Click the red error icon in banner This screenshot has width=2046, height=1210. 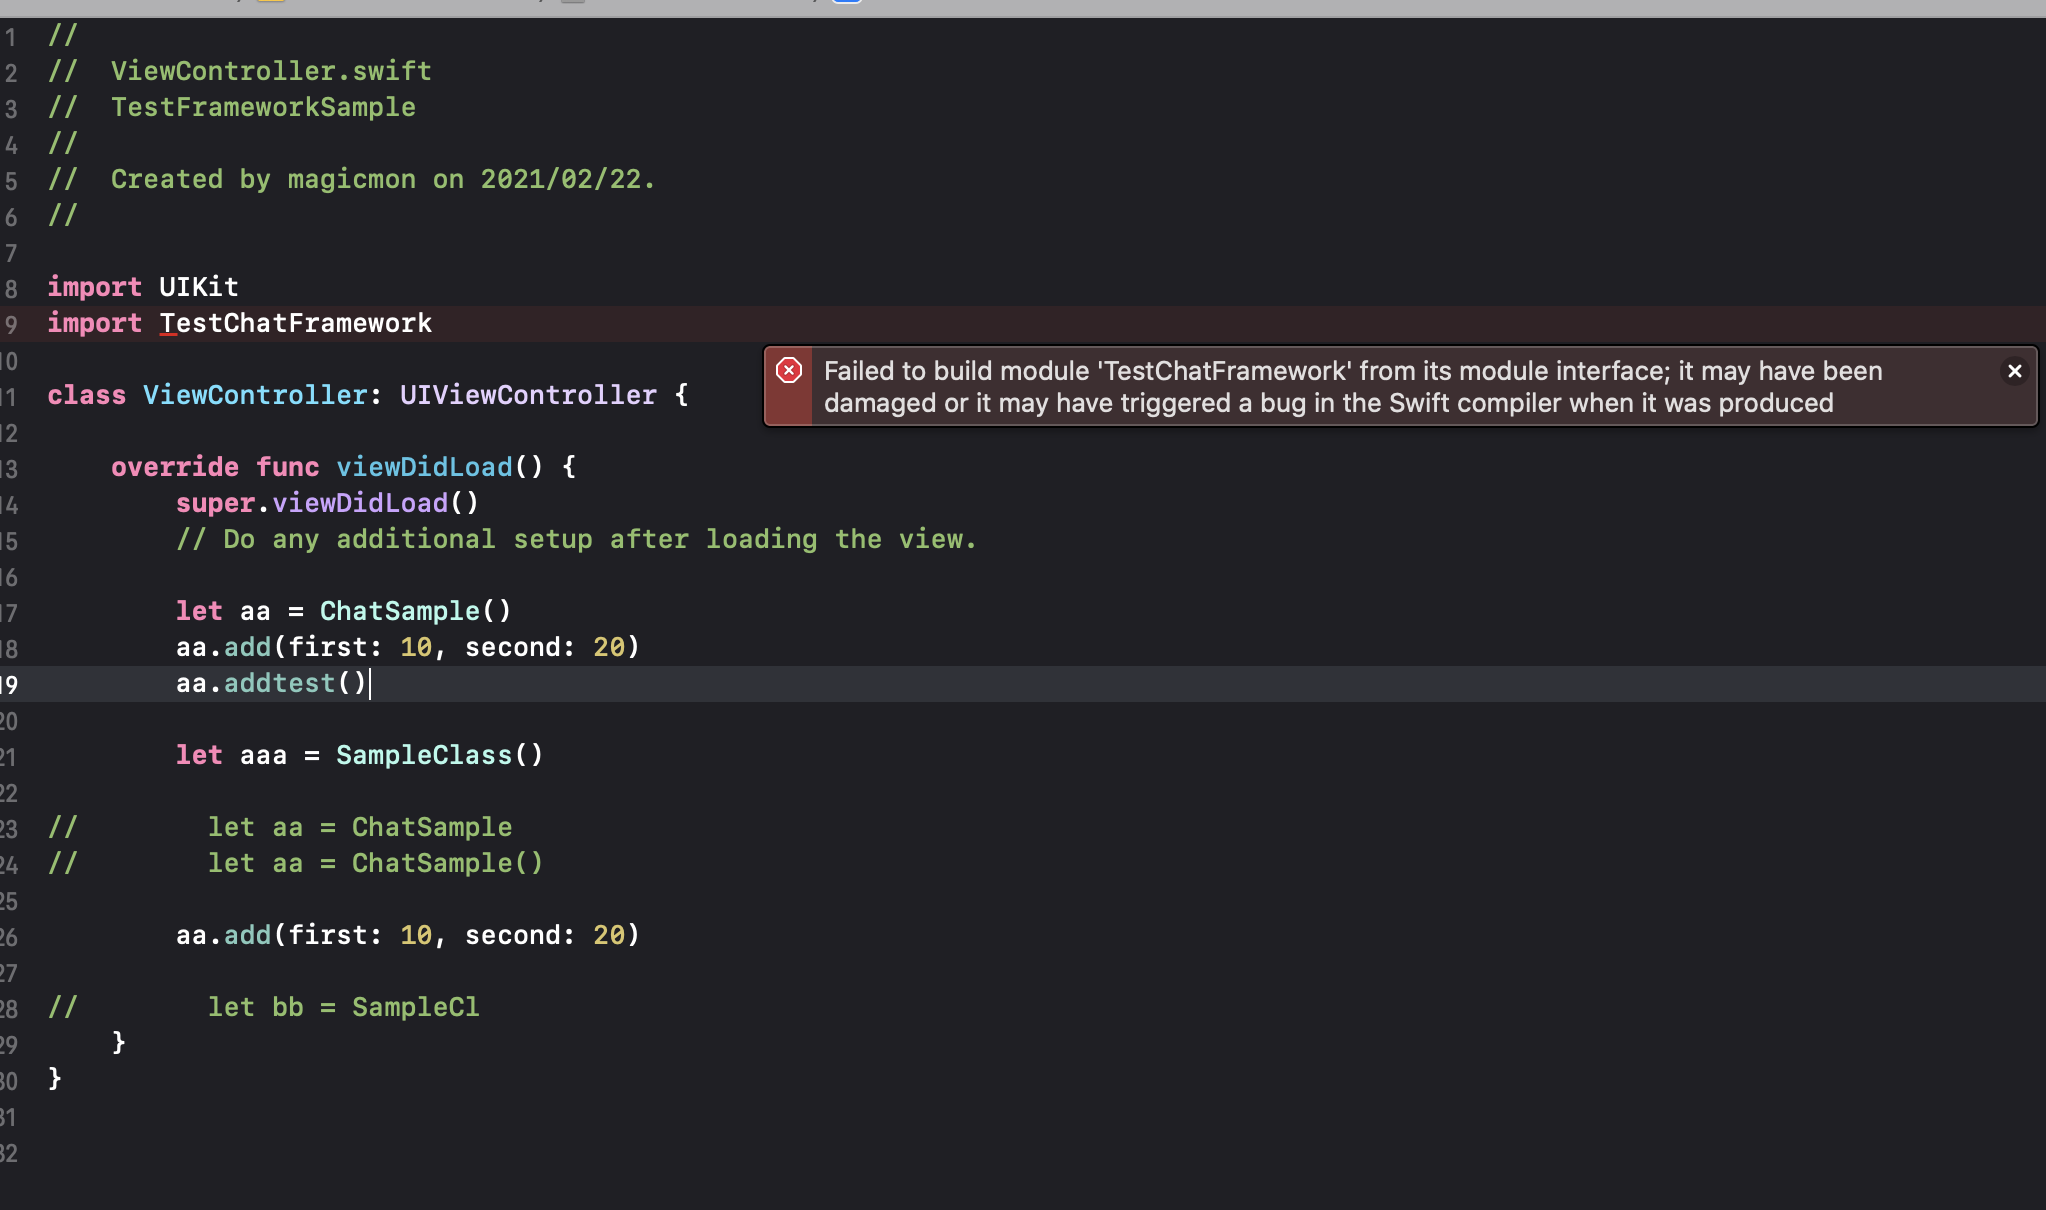[x=789, y=371]
